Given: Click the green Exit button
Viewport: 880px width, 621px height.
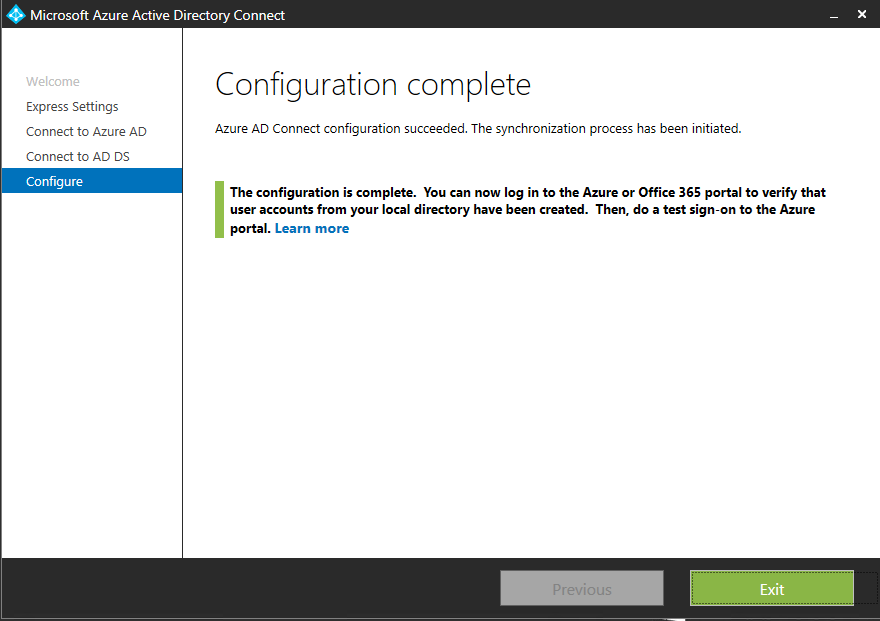Looking at the screenshot, I should pos(772,588).
